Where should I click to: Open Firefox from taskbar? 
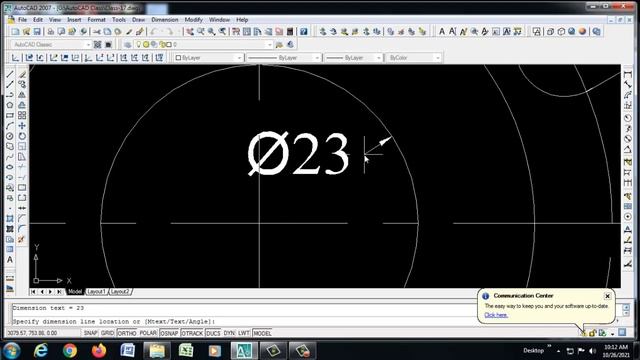click(x=99, y=351)
